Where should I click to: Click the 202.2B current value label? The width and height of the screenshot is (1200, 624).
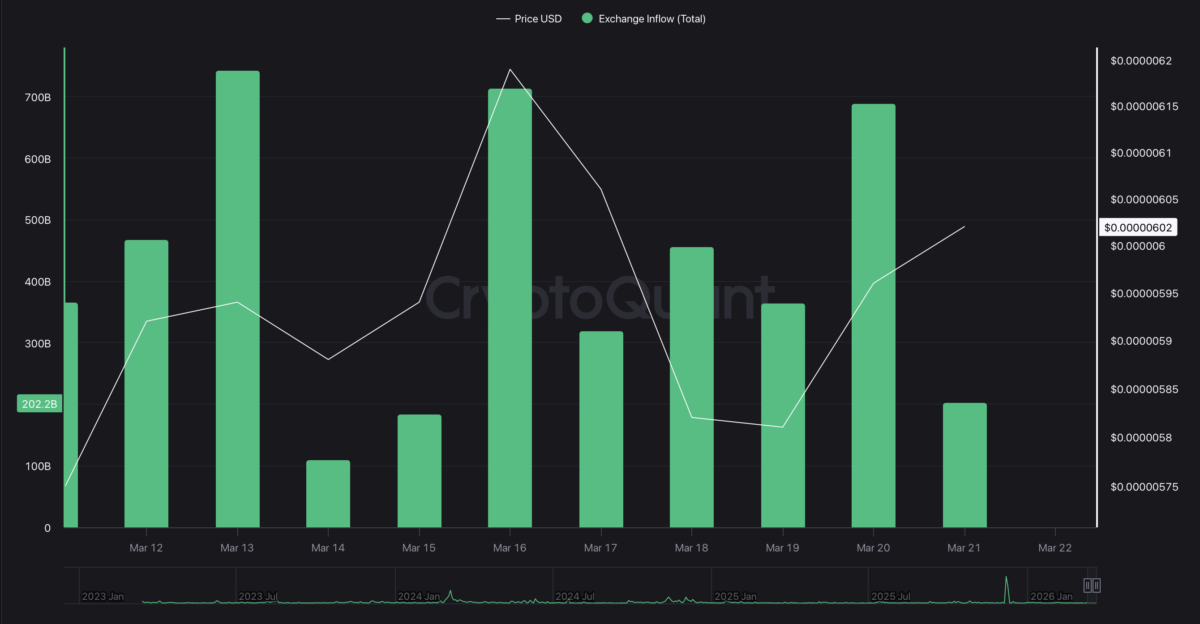[40, 404]
